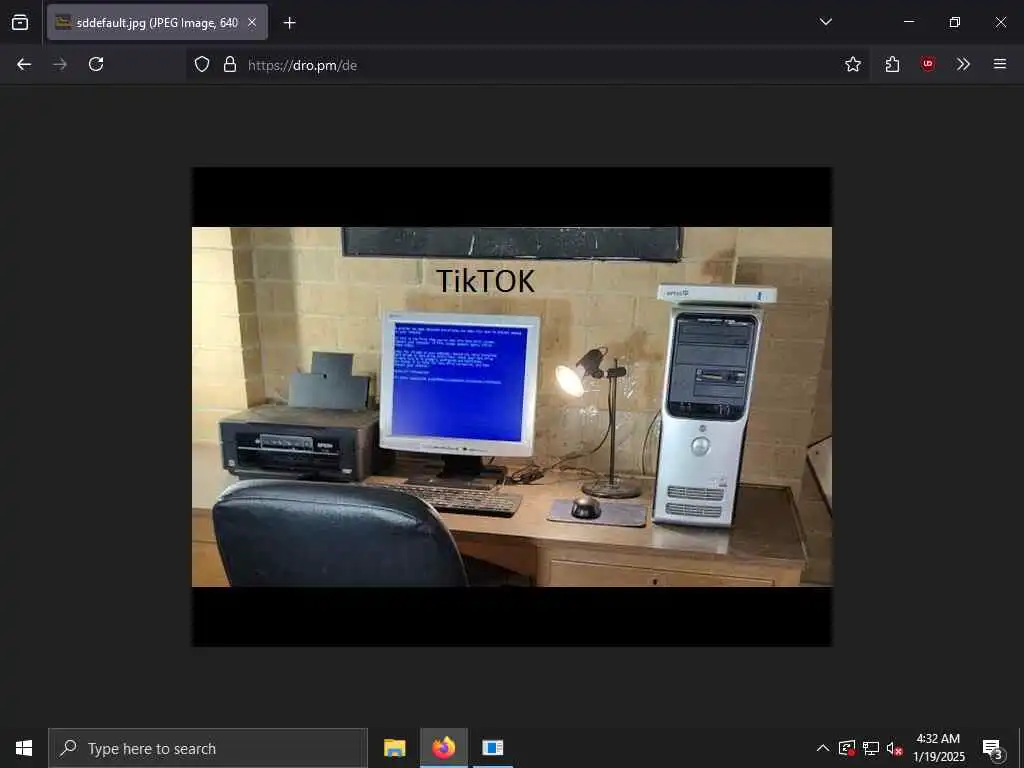Screen dimensions: 1024x768
Task: Expand more tools overflow chevrons
Action: (x=963, y=65)
